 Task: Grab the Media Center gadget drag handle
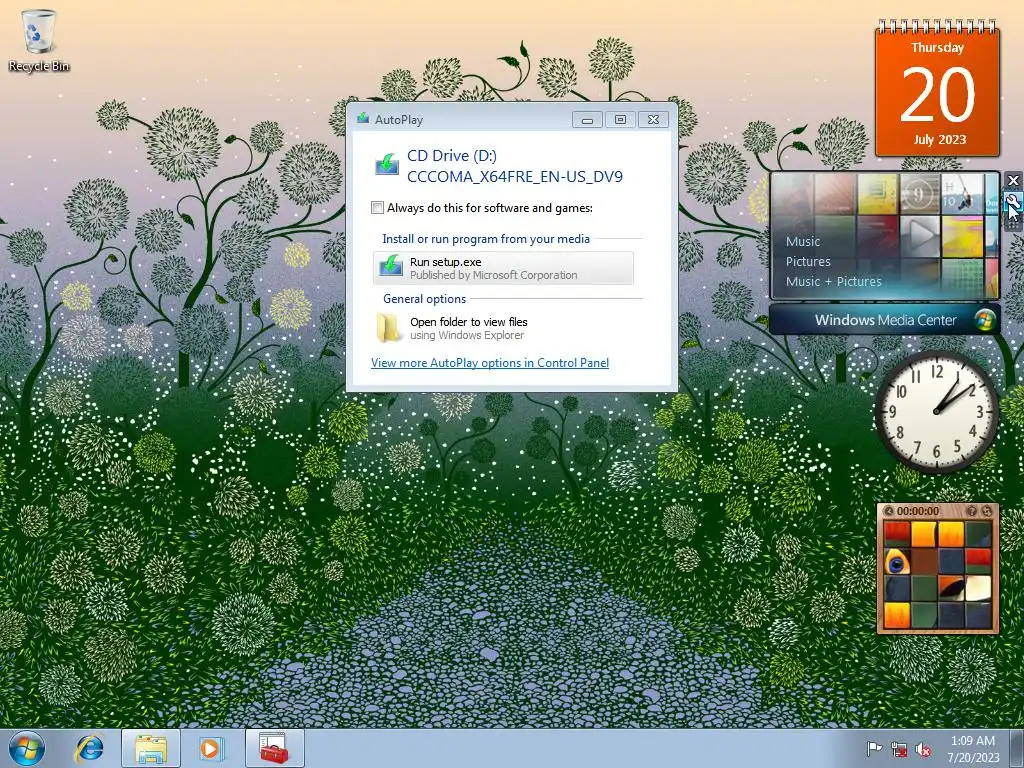(1013, 222)
